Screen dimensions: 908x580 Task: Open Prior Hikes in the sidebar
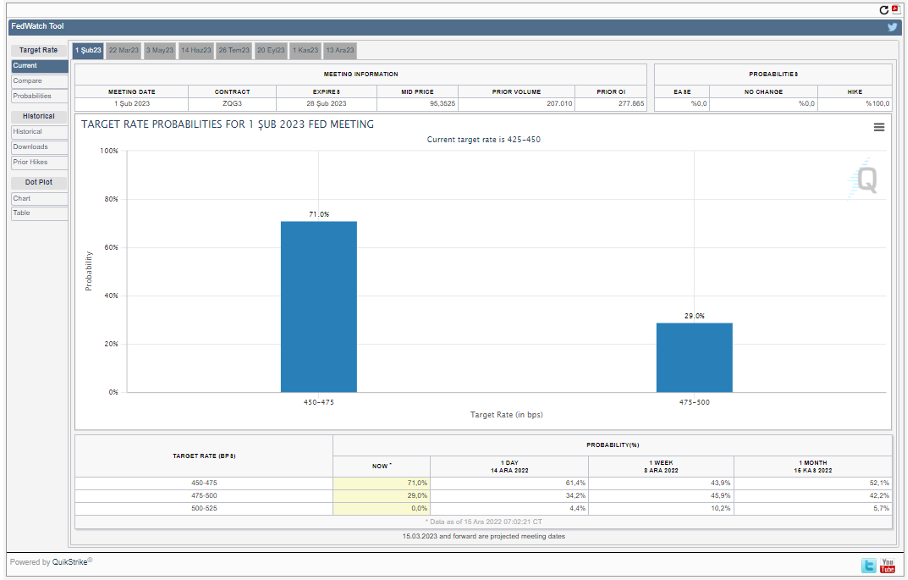39,162
